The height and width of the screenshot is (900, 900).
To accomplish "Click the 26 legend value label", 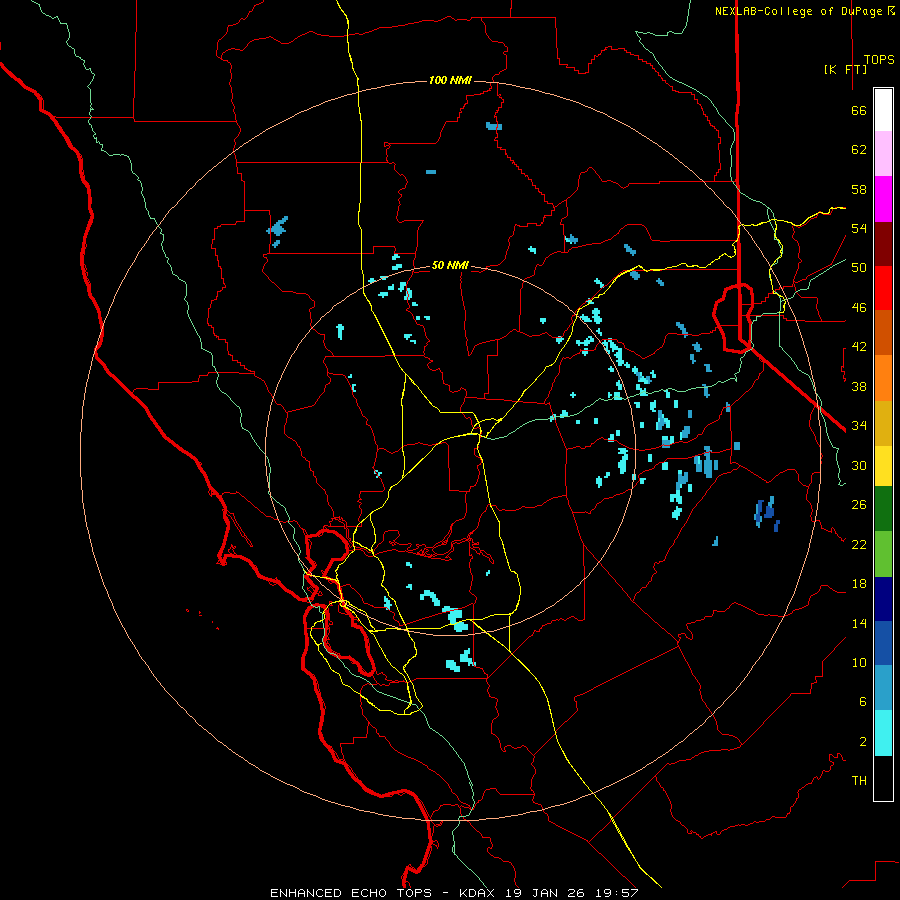I will click(x=859, y=505).
